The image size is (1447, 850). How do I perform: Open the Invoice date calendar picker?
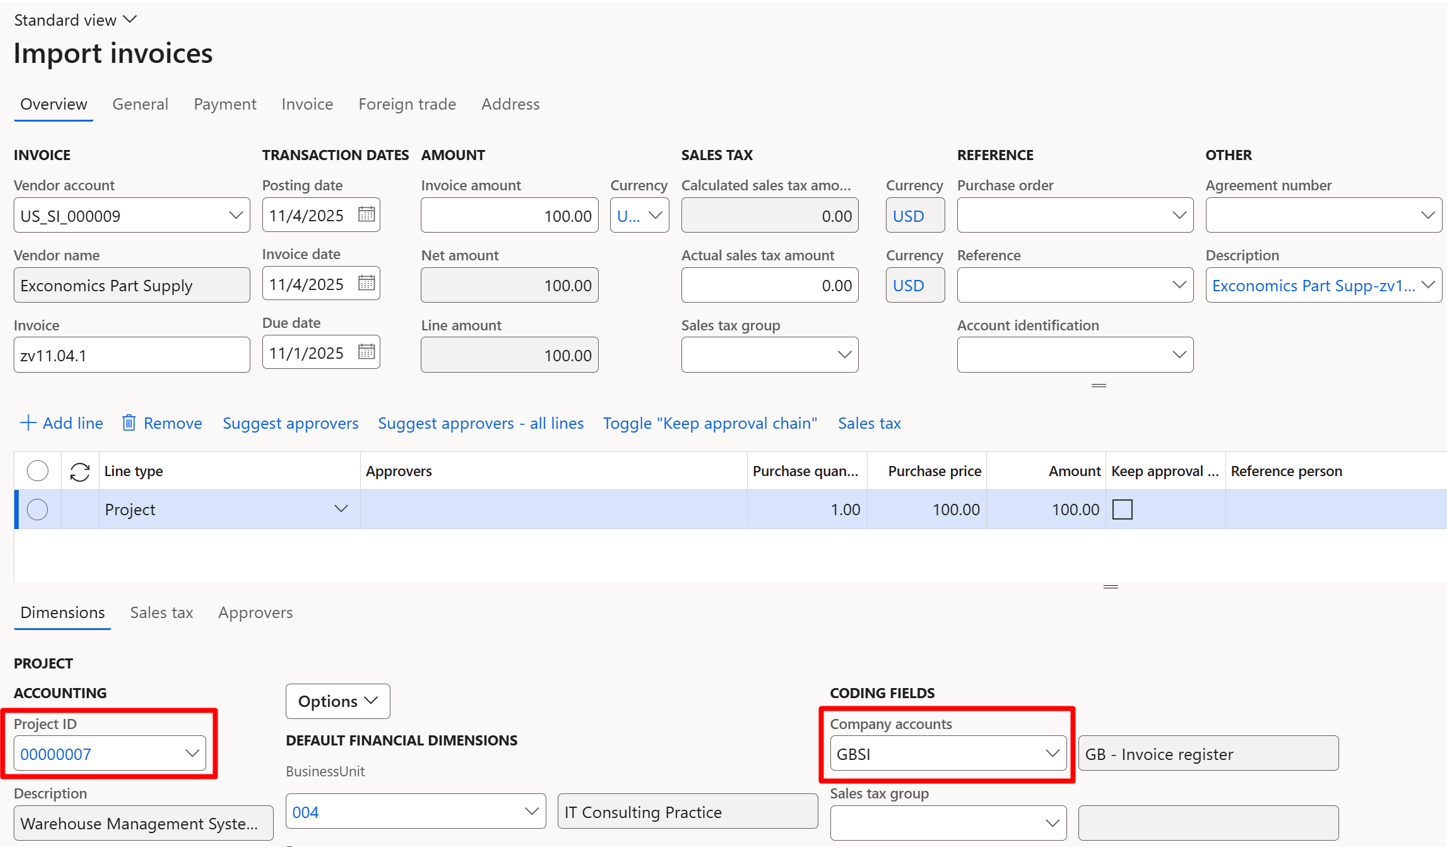pos(366,284)
